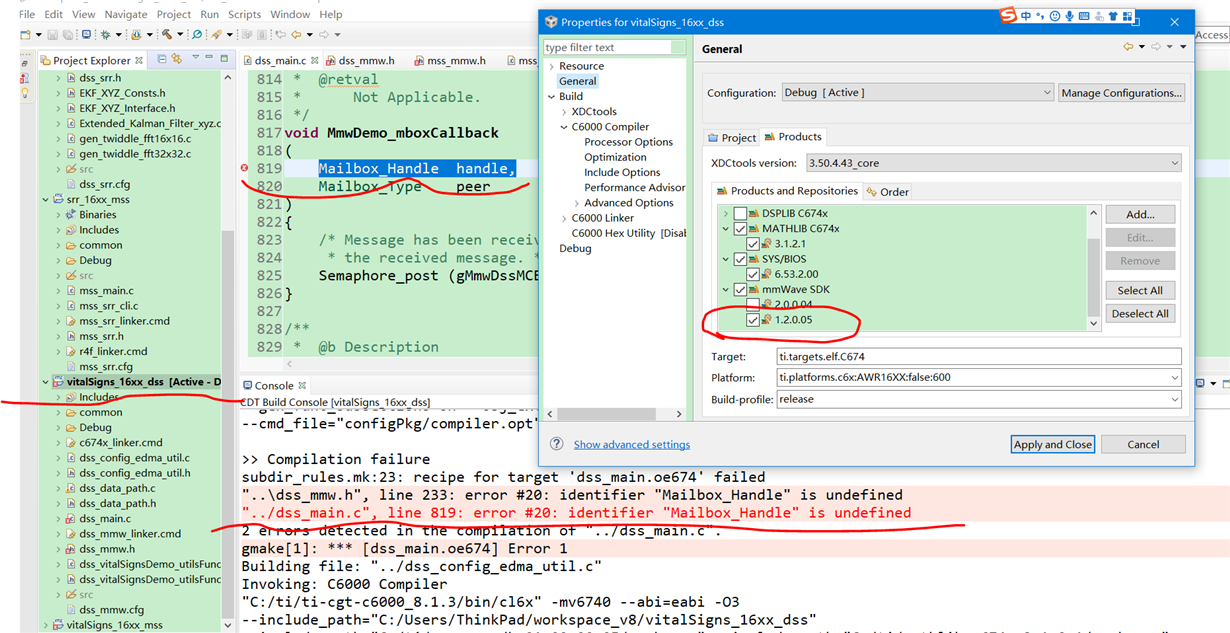
Task: Open the Configuration dropdown
Action: (917, 92)
